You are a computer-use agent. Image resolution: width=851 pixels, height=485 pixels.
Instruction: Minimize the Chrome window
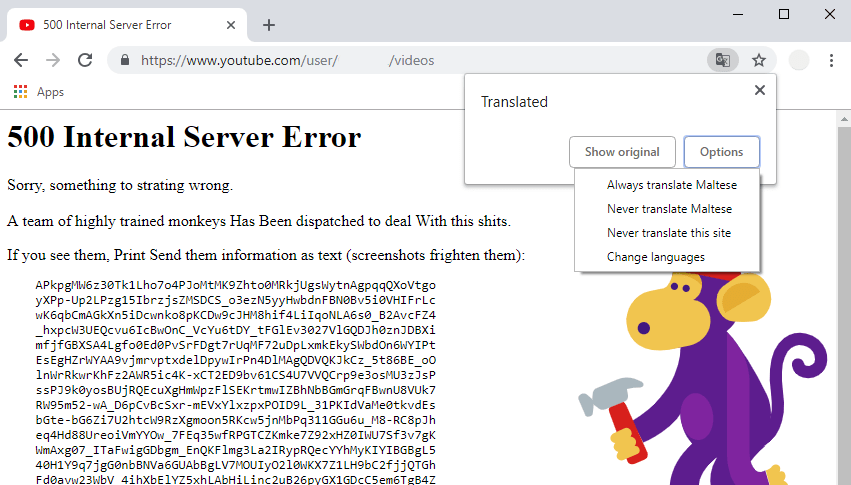[x=738, y=14]
